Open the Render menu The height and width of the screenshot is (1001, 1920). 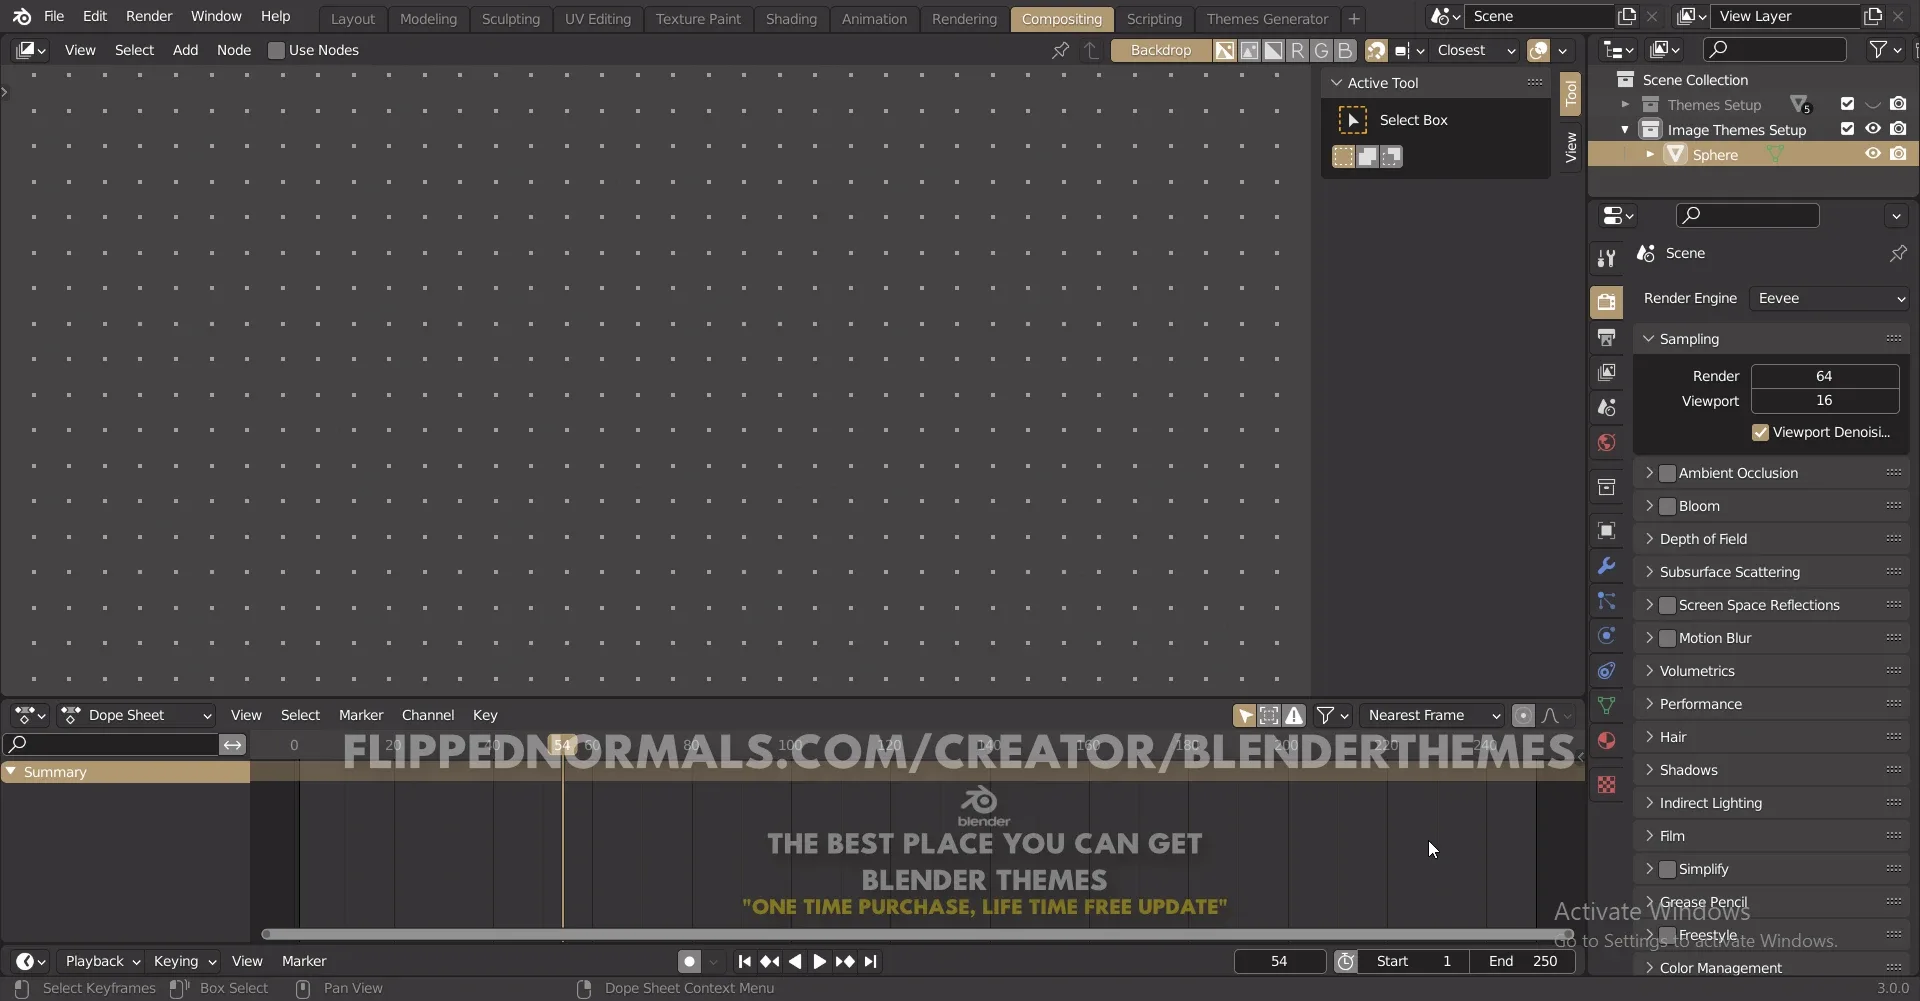tap(149, 16)
